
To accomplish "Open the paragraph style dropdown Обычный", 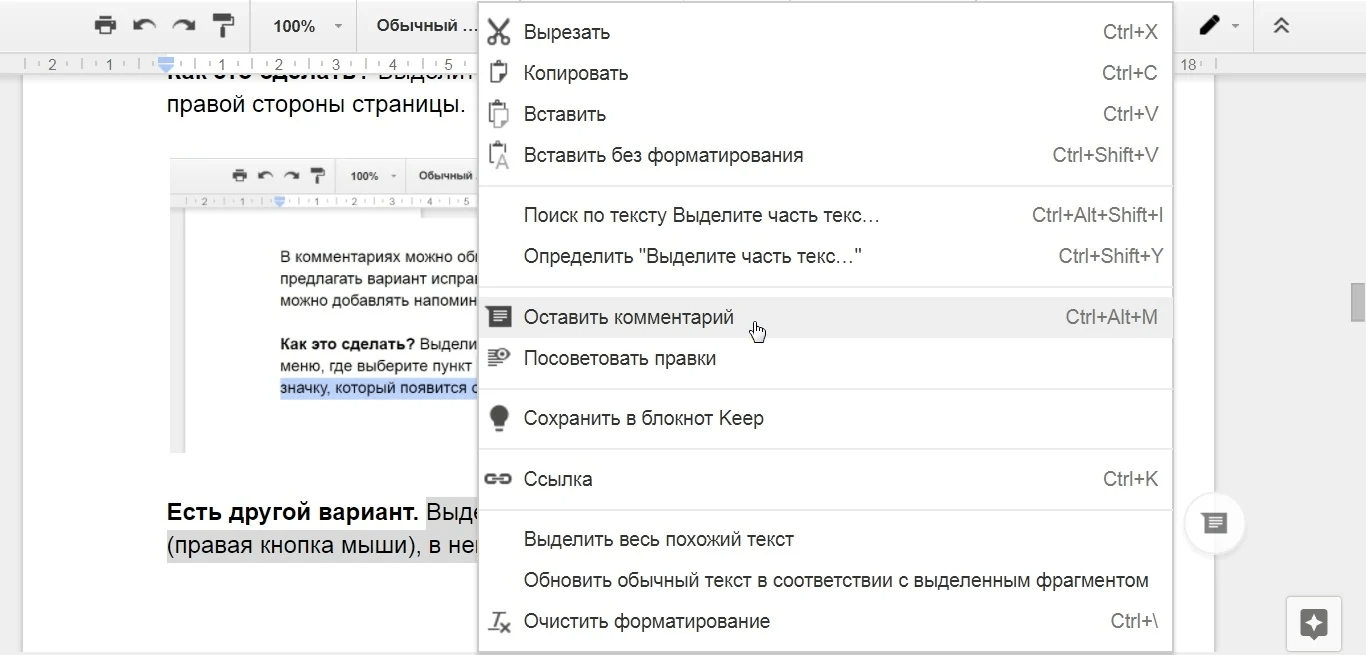I will pos(424,26).
